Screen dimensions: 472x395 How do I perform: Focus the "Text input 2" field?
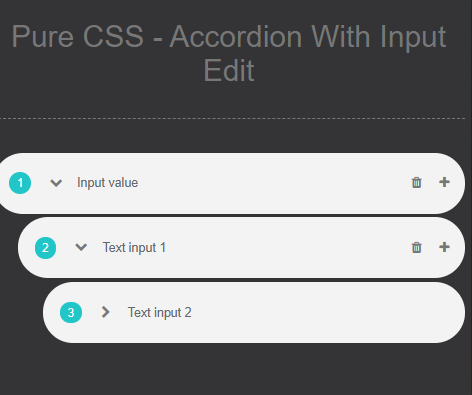160,313
